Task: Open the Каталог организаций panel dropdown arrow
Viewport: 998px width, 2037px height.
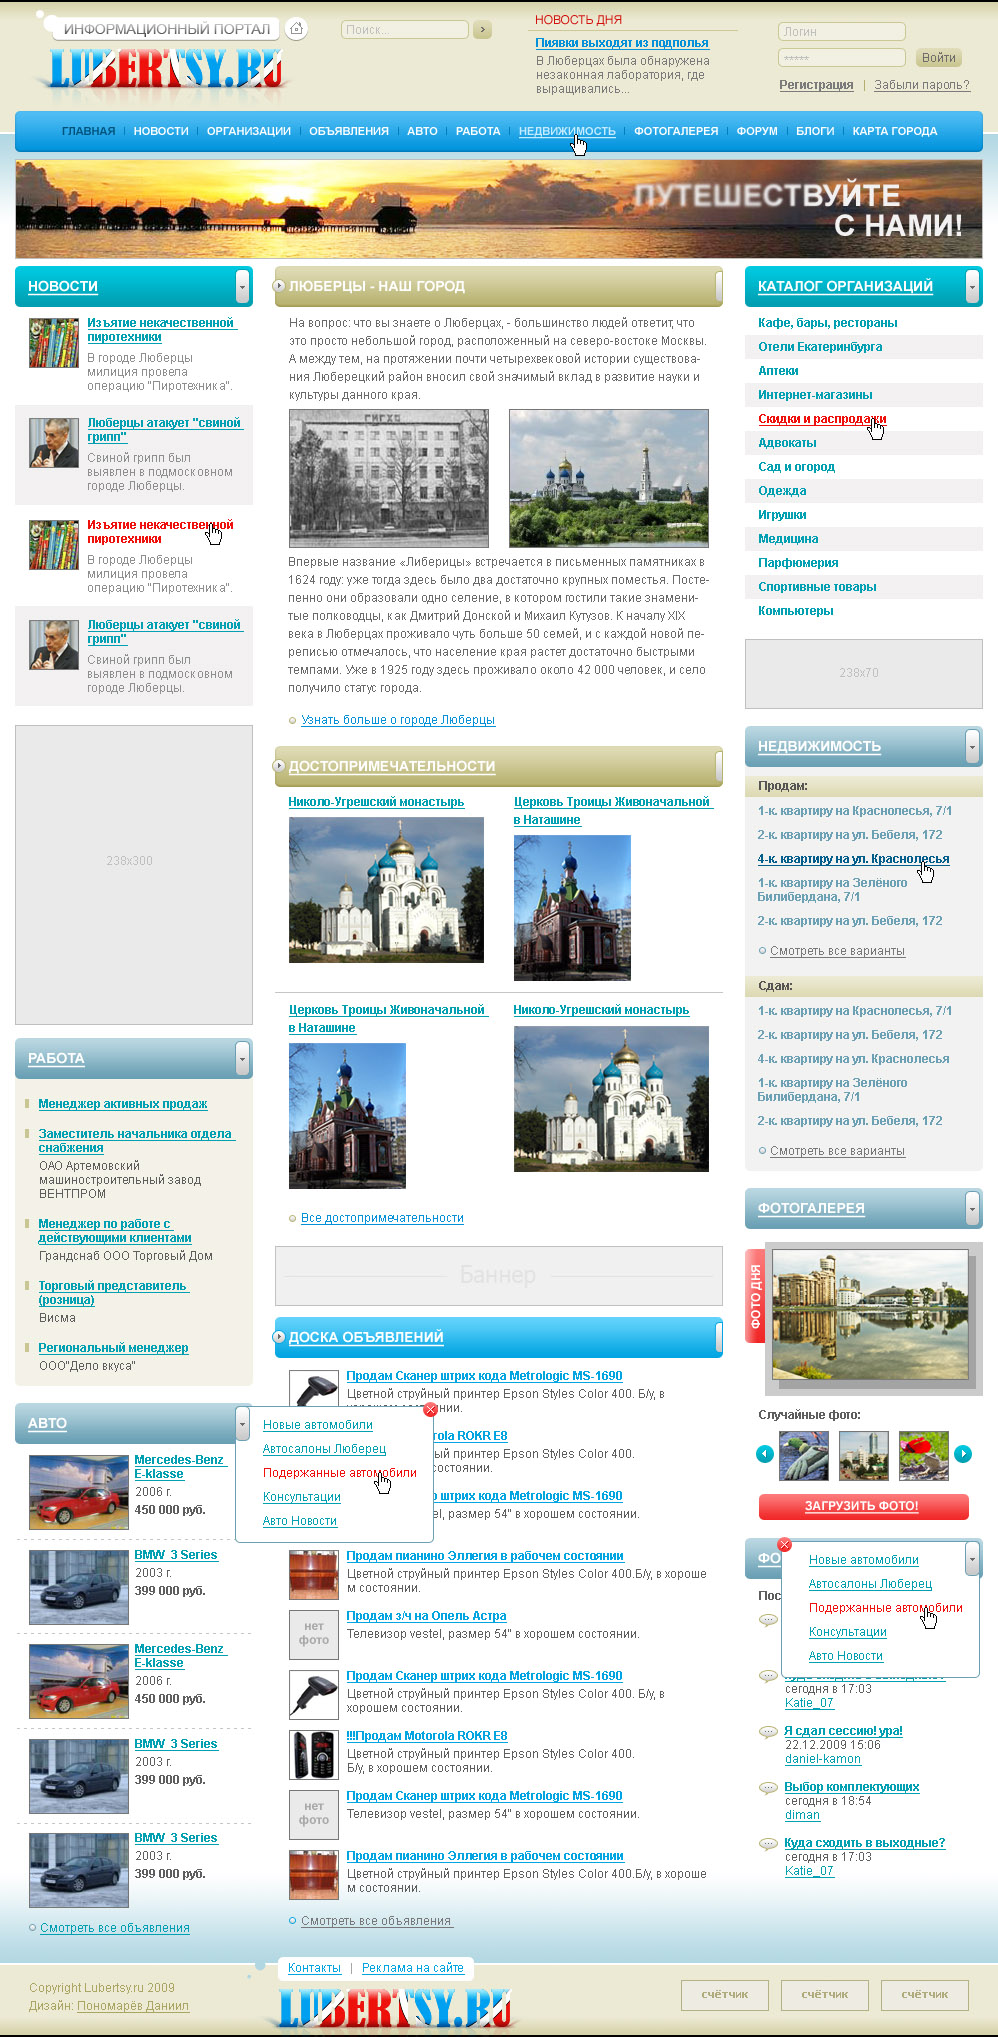Action: pos(972,287)
